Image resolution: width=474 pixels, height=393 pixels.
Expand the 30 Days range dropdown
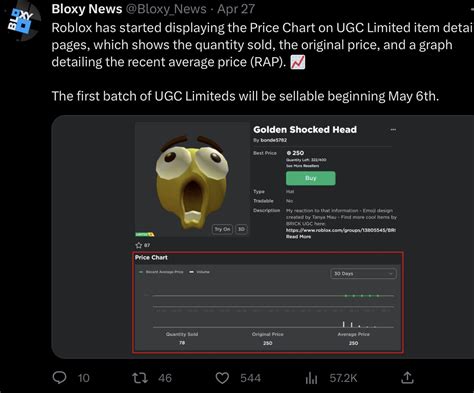(363, 274)
